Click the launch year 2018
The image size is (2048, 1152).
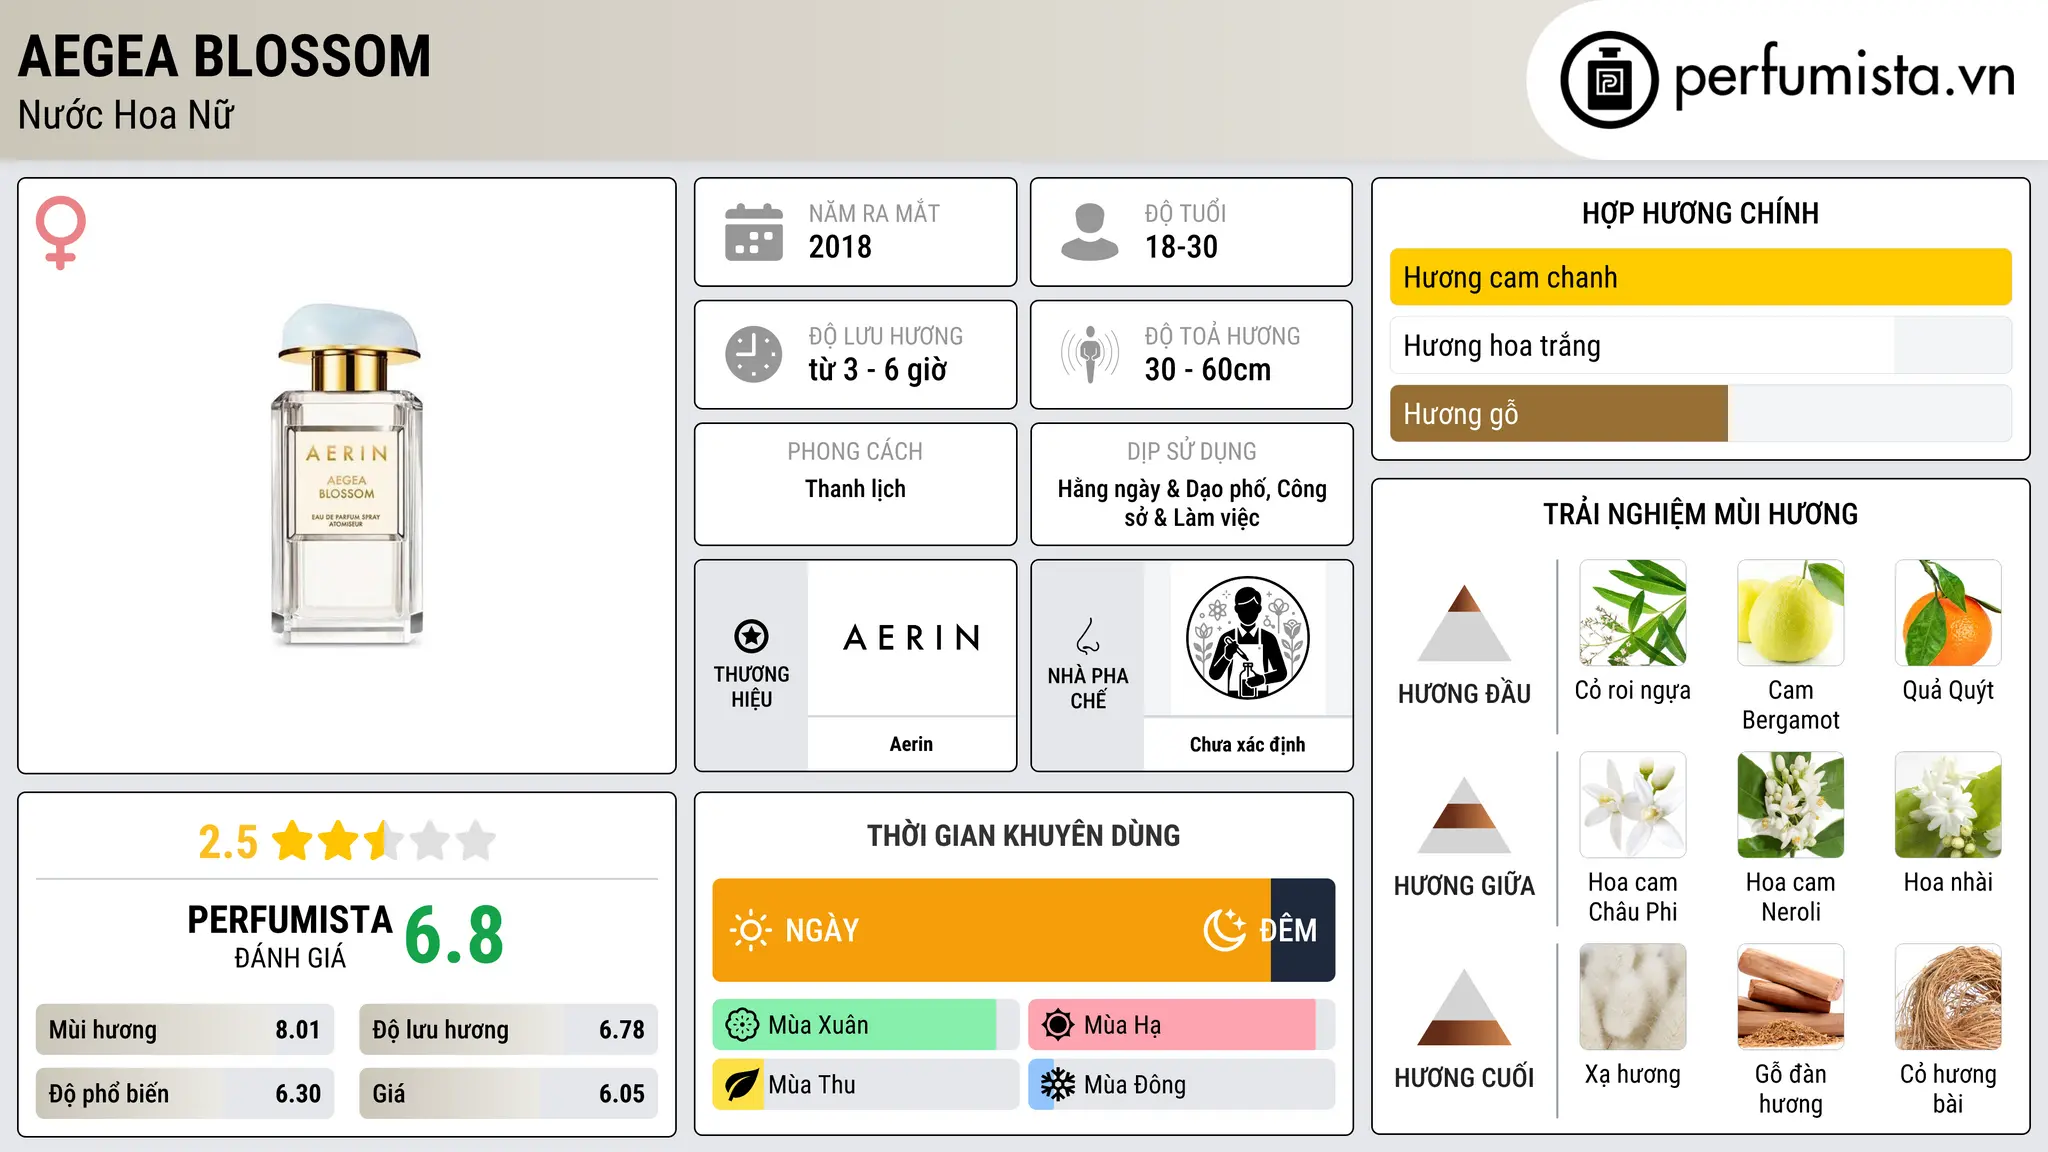tap(840, 247)
